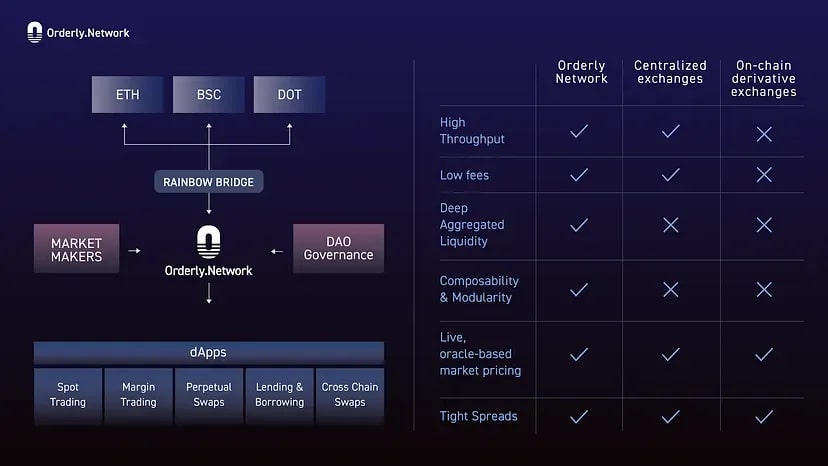Open the Perpetual Swaps dApp tile
The width and height of the screenshot is (828, 466).
point(209,395)
